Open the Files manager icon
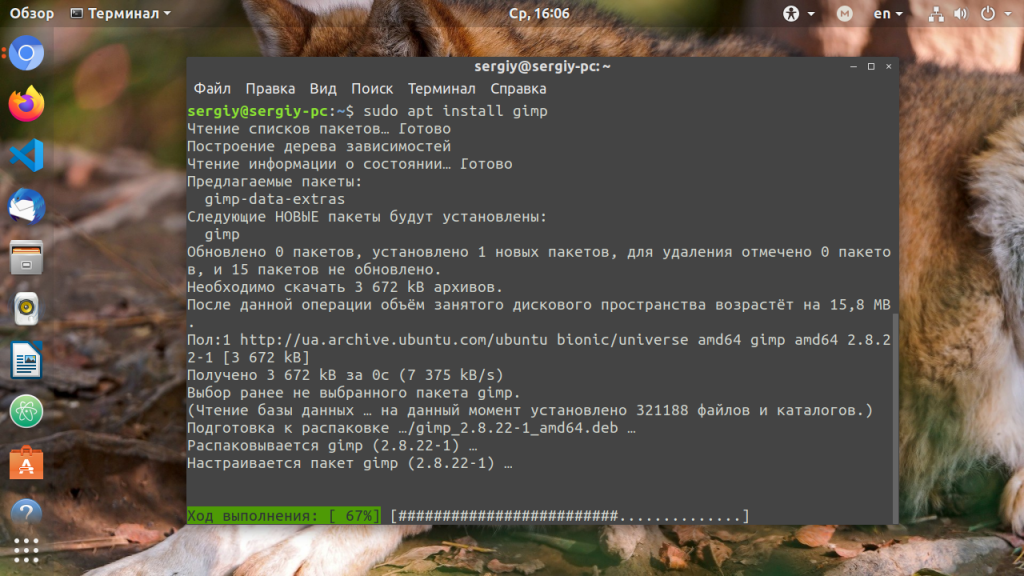Image resolution: width=1024 pixels, height=576 pixels. pyautogui.click(x=26, y=257)
